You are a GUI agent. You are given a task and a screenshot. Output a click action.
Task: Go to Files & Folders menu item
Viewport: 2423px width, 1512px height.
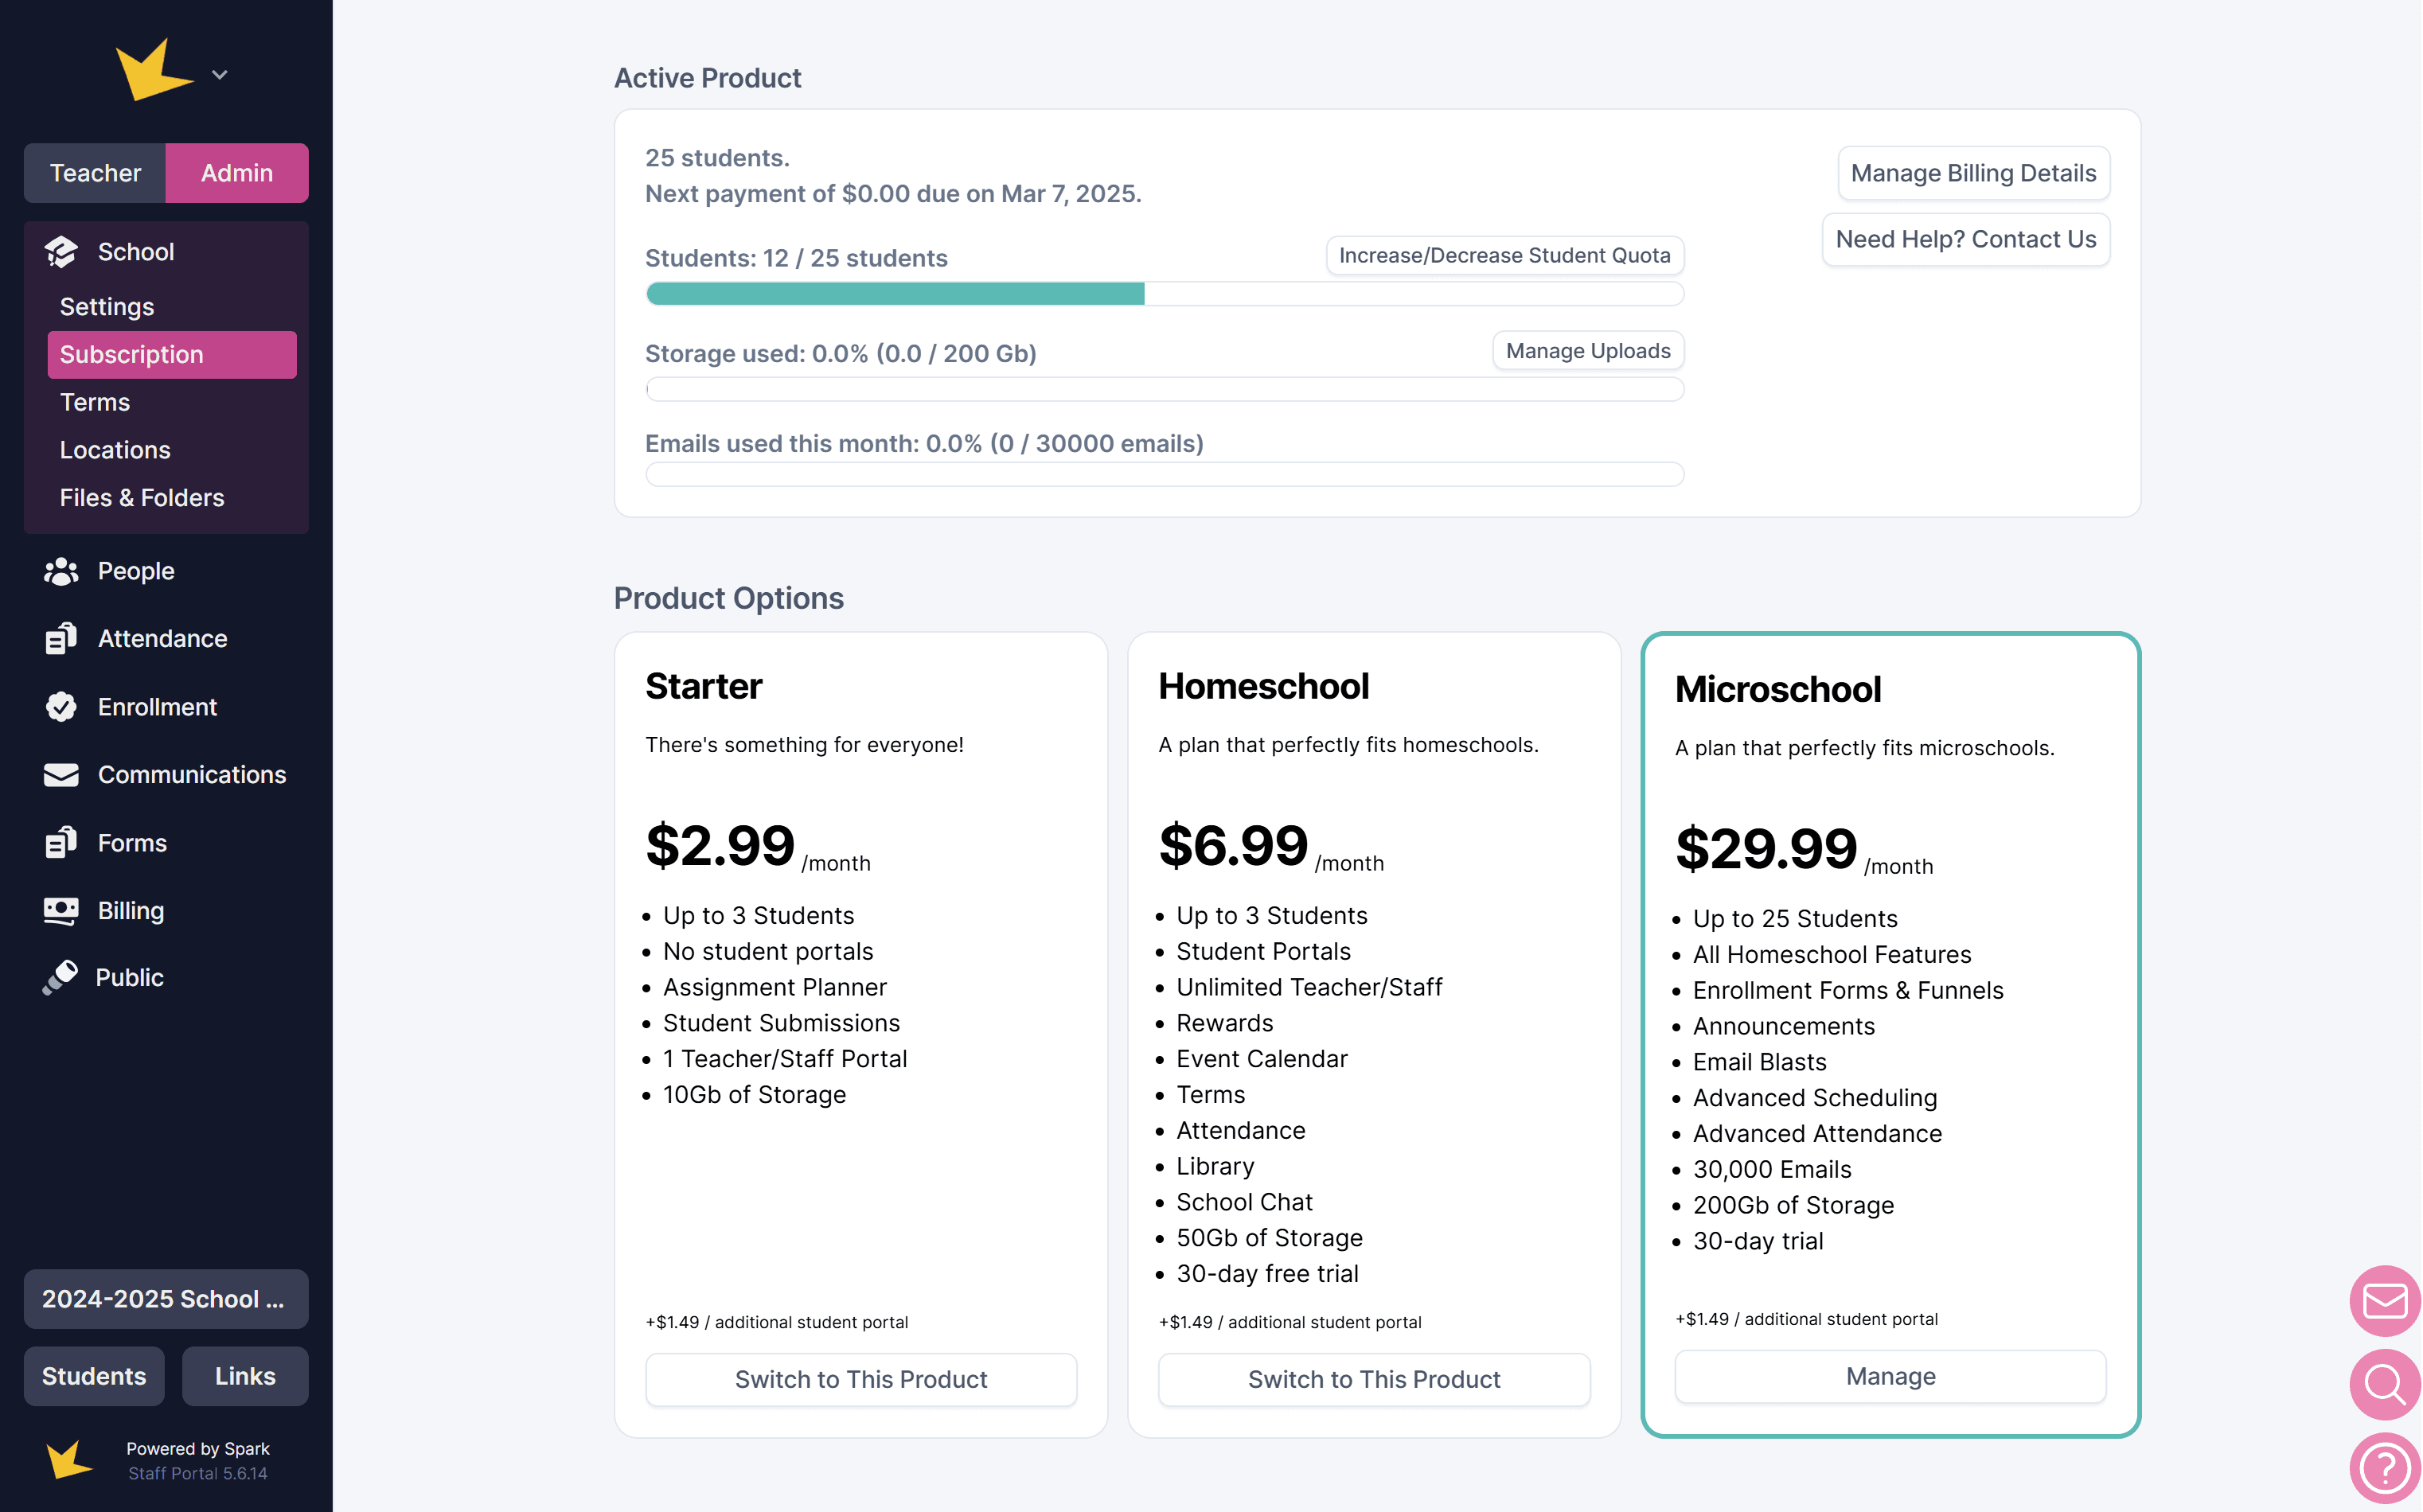pyautogui.click(x=142, y=498)
